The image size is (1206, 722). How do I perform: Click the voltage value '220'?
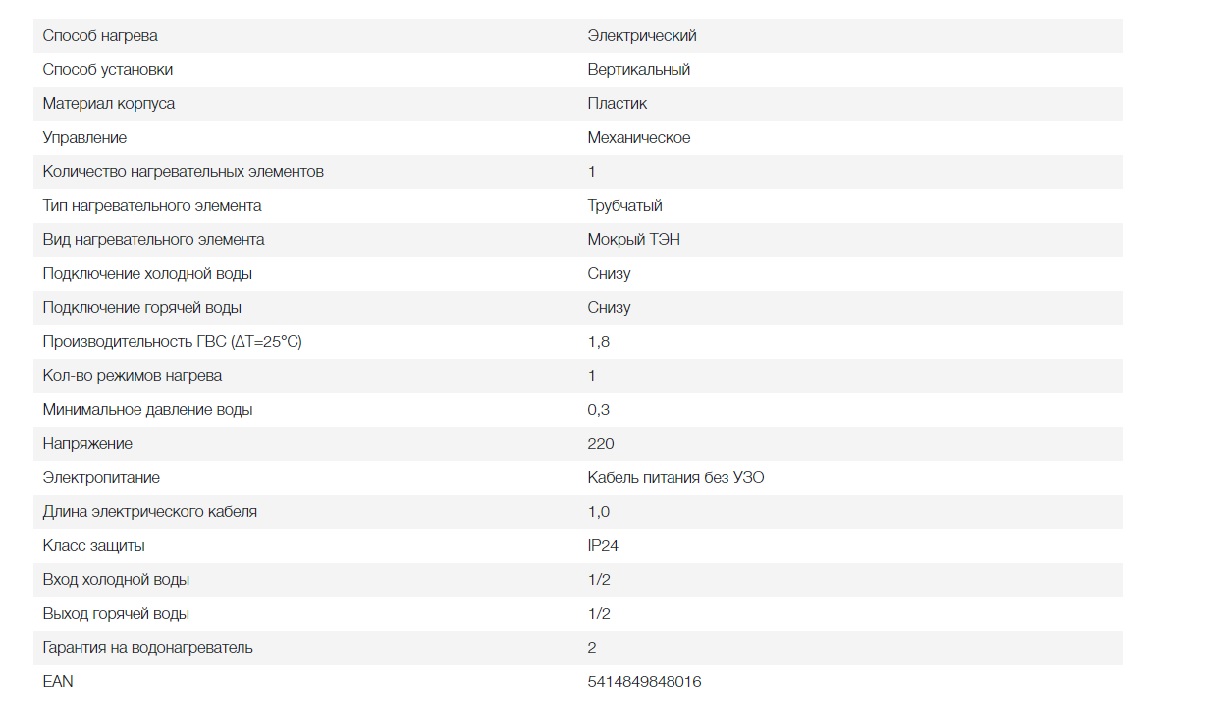click(x=601, y=444)
